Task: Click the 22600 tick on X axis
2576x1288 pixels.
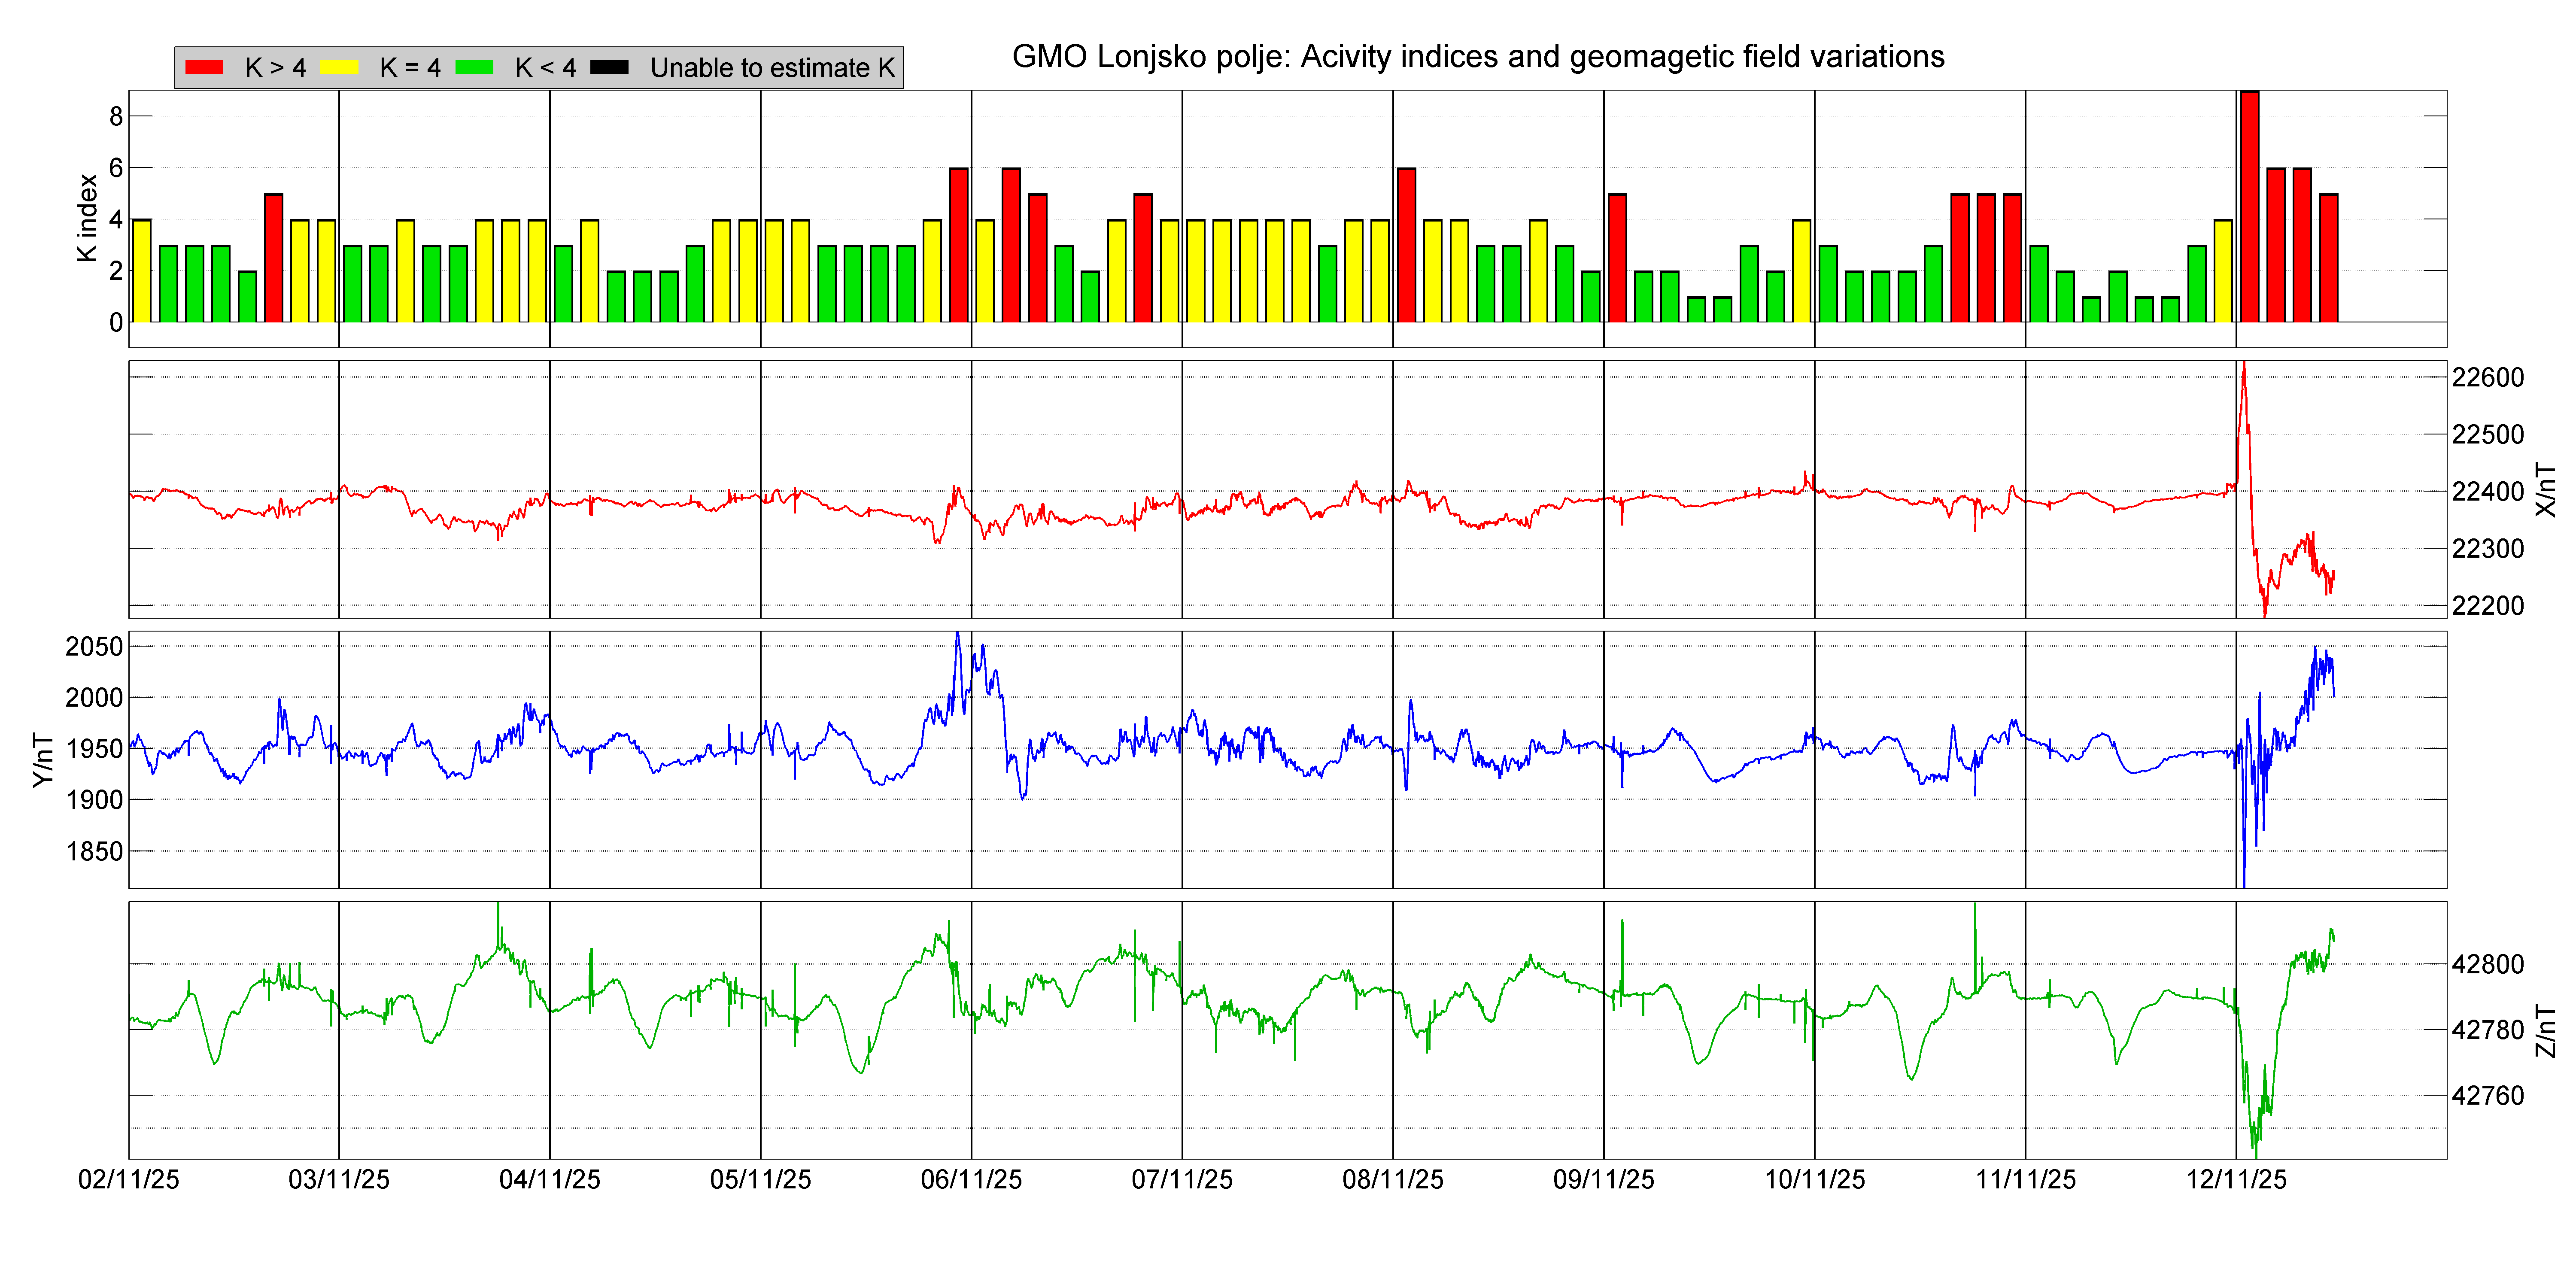Action: tap(2487, 378)
